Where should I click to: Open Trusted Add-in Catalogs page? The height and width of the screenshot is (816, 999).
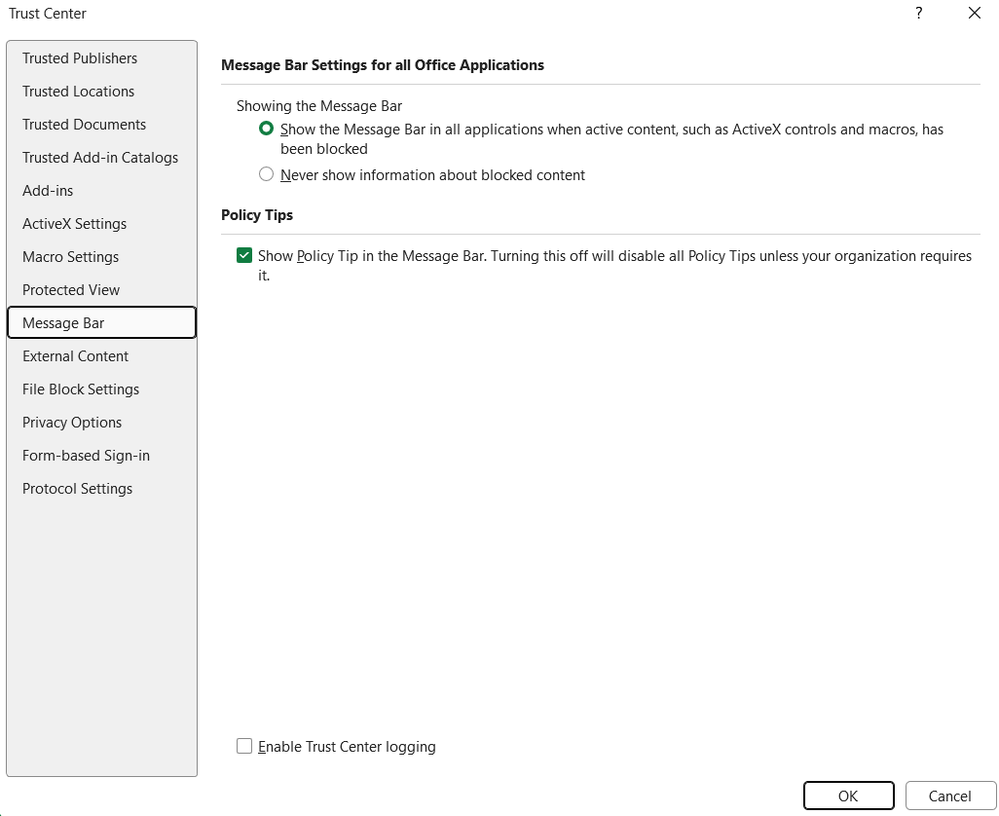coord(100,157)
